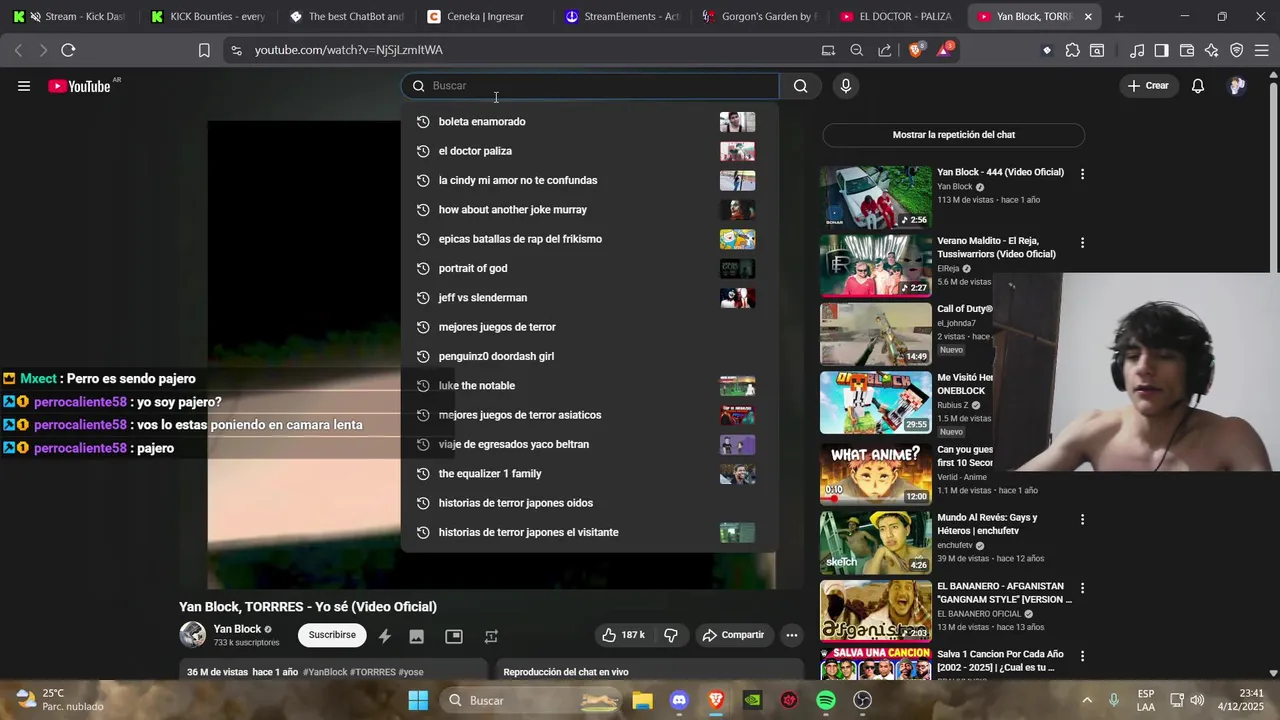Start voice search with microphone icon
1280x720 pixels.
coord(846,86)
